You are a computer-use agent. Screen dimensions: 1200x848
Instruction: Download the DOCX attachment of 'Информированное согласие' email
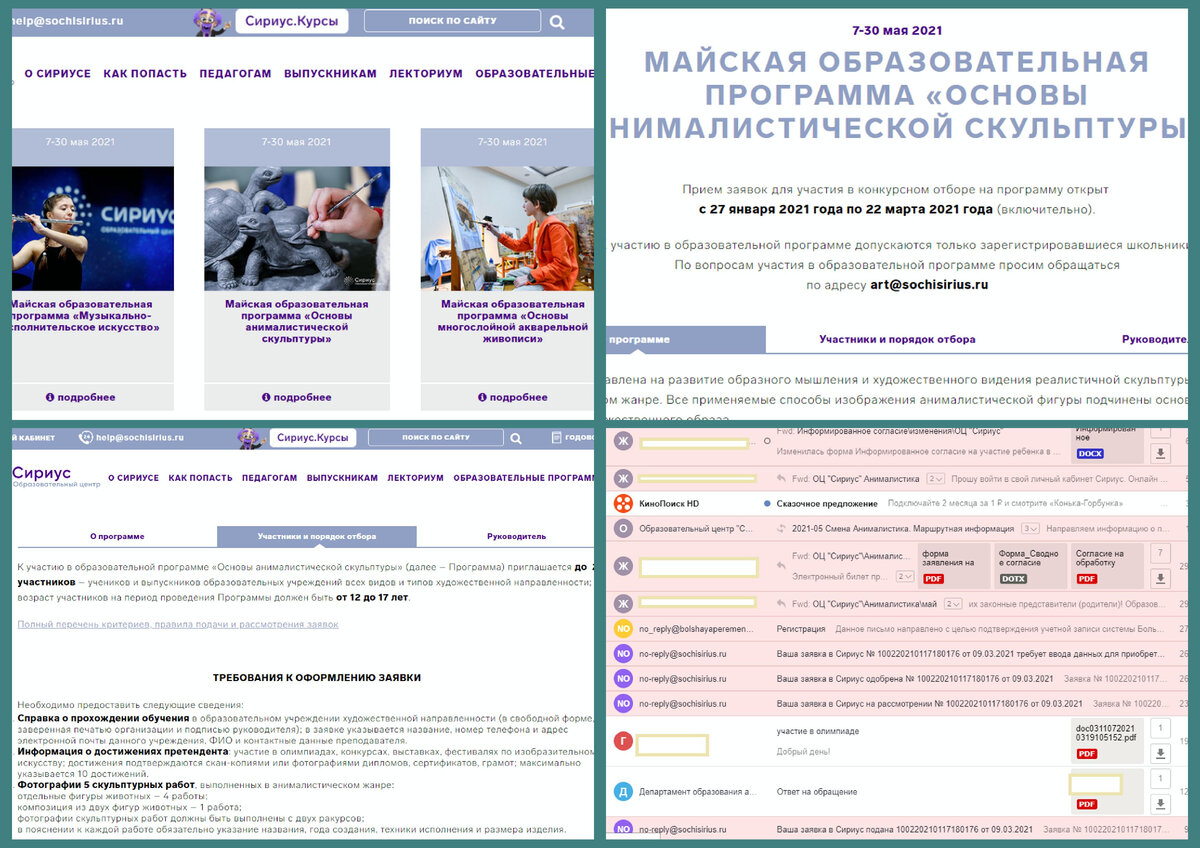pos(1161,453)
